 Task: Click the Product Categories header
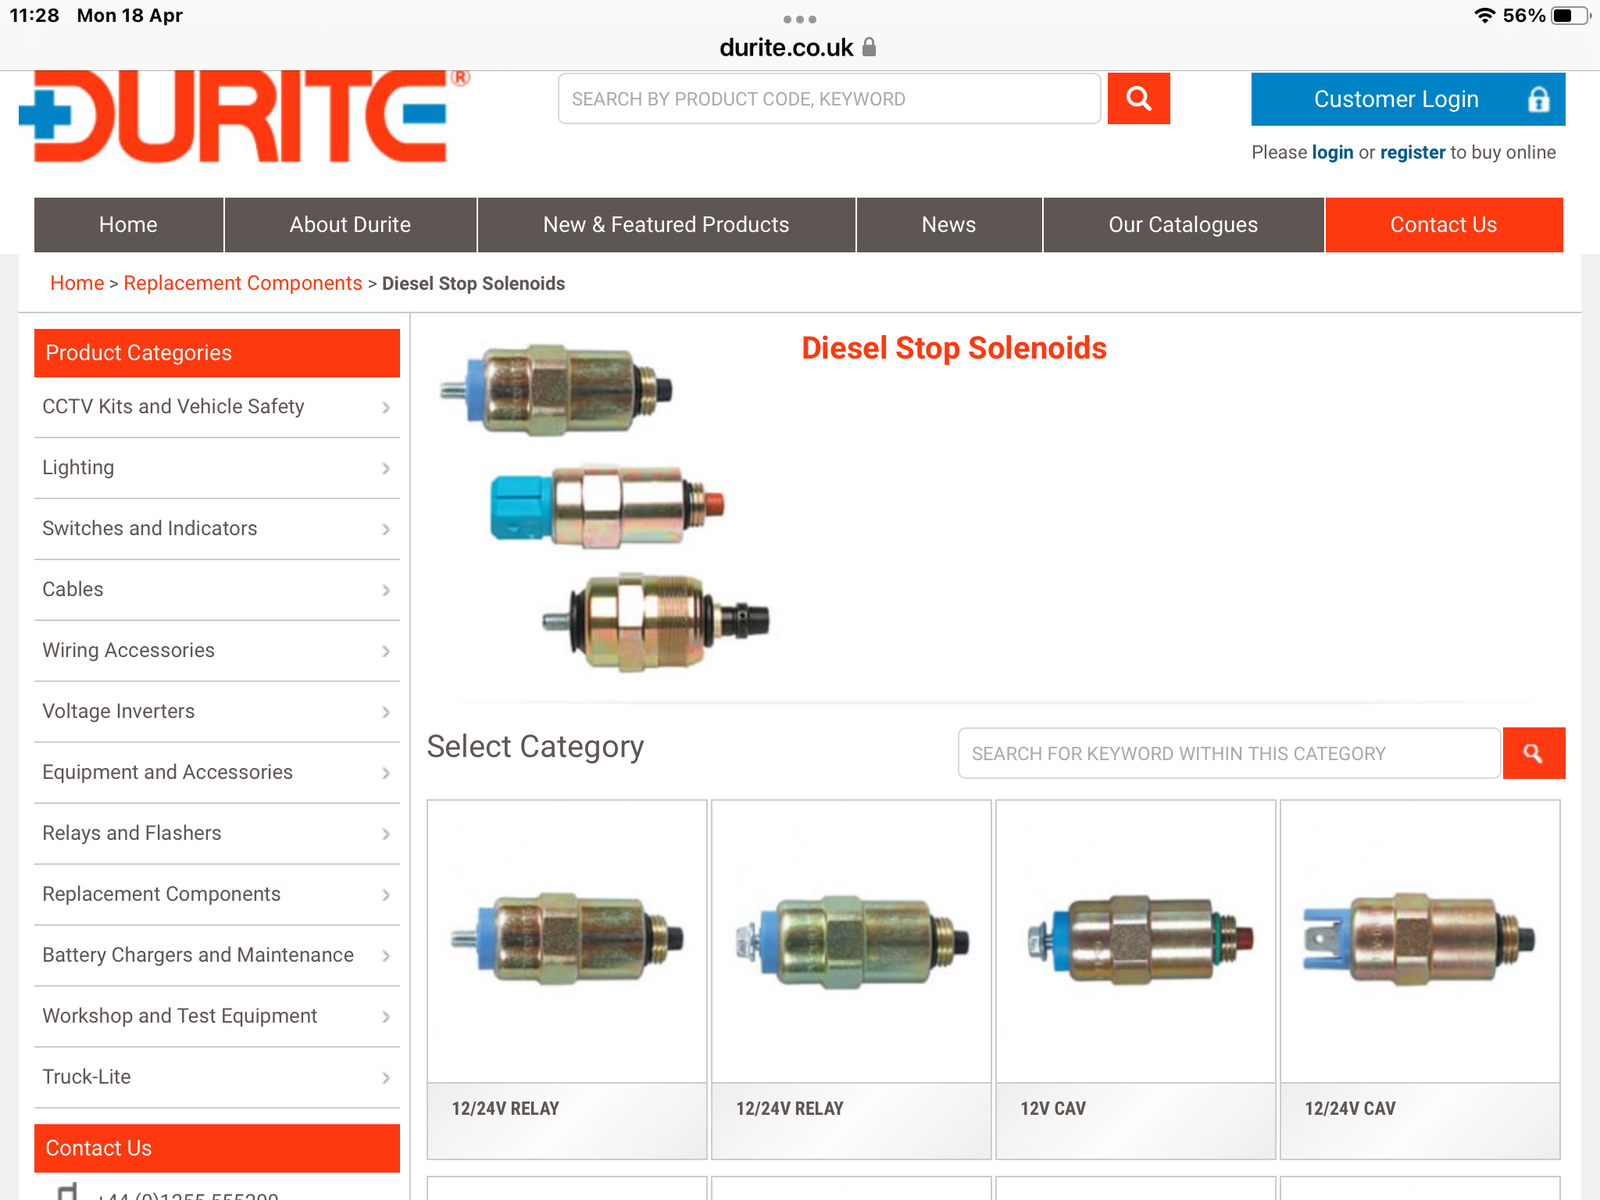click(x=217, y=353)
